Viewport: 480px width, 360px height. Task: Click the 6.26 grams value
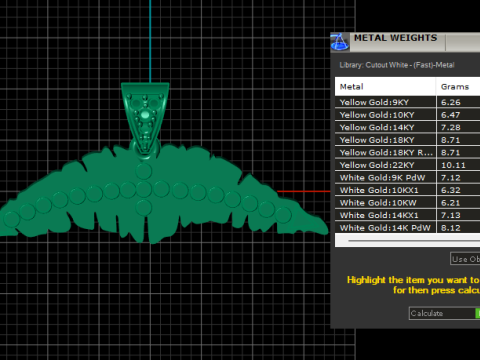[451, 102]
